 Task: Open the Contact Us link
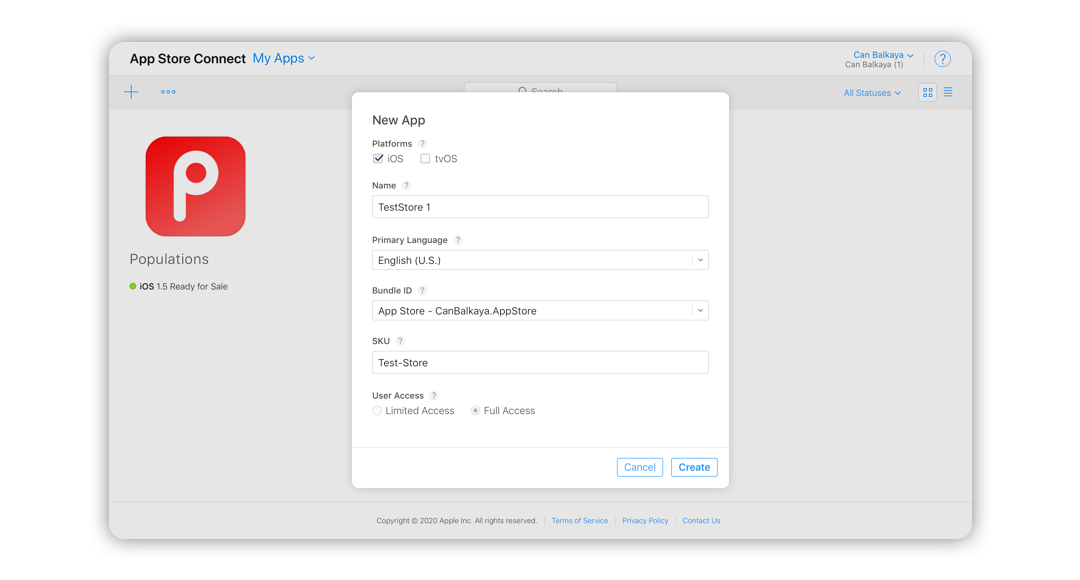(701, 521)
